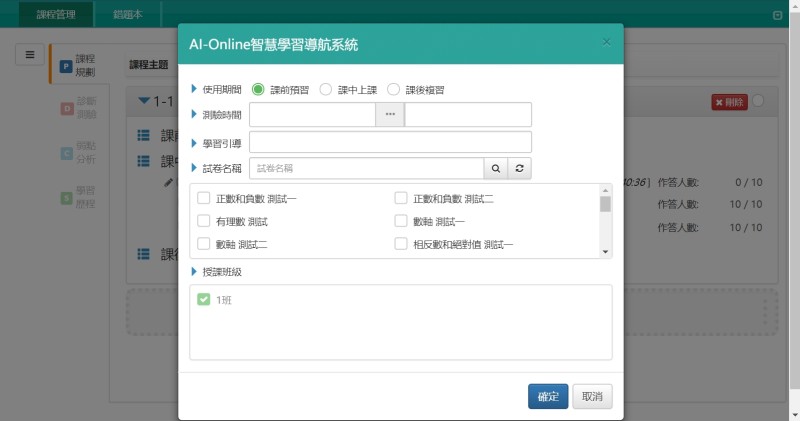This screenshot has width=800, height=421.
Task: Click the hamburger menu icon at left
Action: click(x=30, y=55)
